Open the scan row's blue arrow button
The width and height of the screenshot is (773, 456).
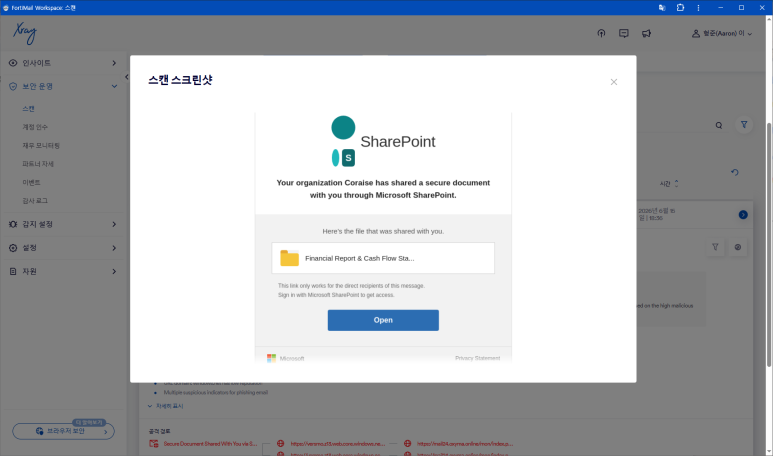coord(743,215)
